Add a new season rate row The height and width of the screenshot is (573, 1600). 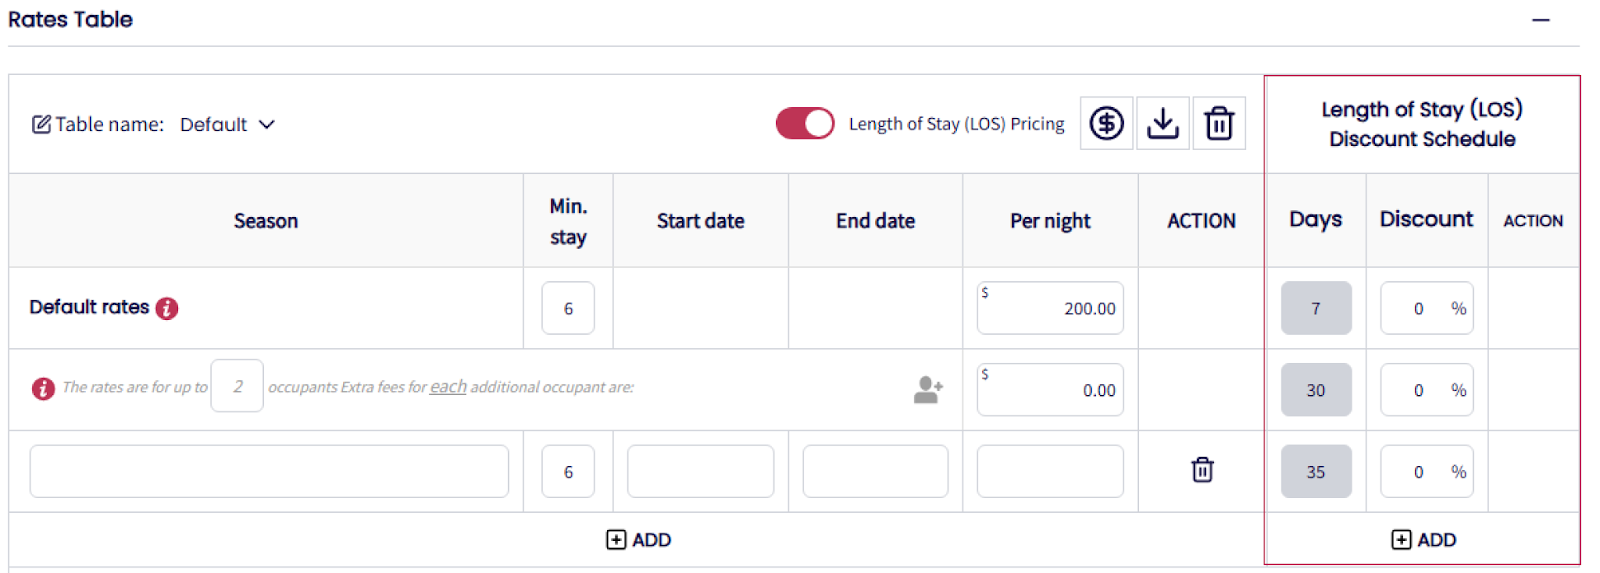[x=638, y=540]
